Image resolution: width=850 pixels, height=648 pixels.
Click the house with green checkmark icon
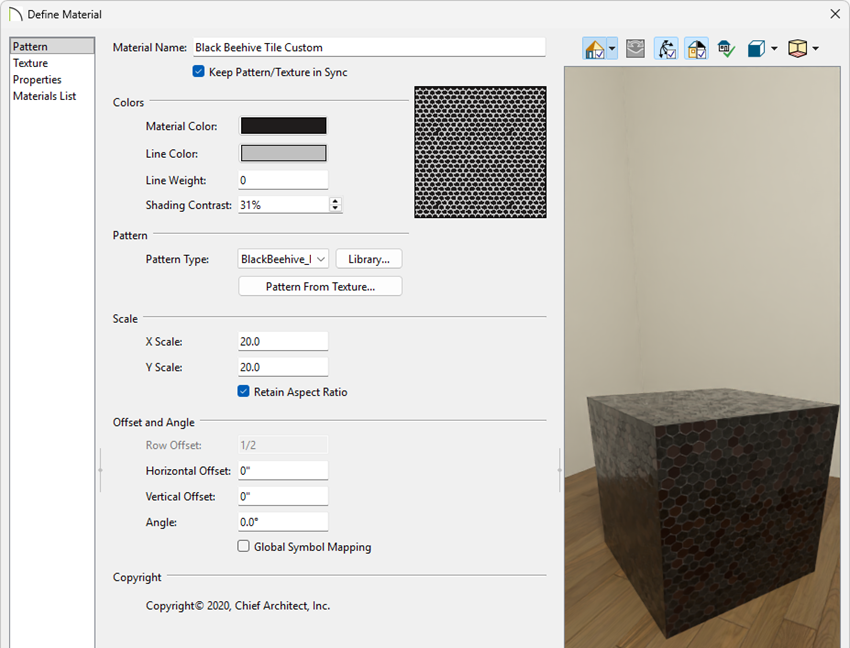[x=726, y=48]
